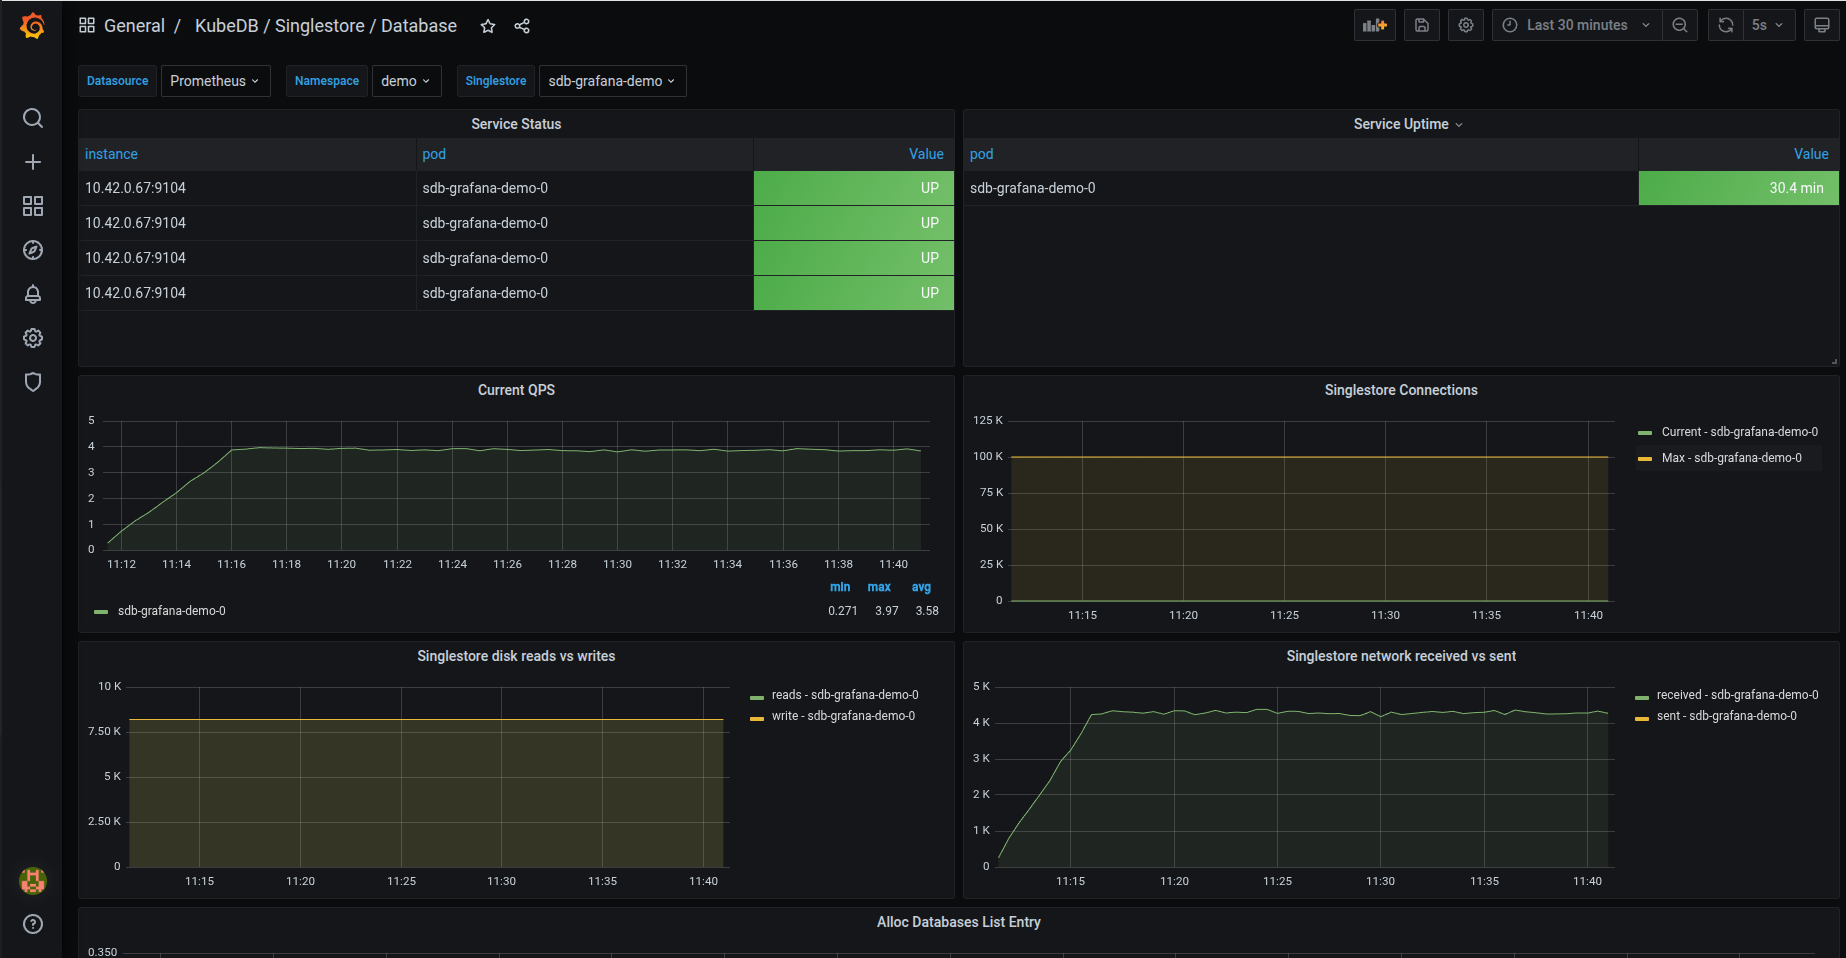Open the 5s refresh interval dropdown
Screen dimensions: 1846x958
click(1769, 25)
